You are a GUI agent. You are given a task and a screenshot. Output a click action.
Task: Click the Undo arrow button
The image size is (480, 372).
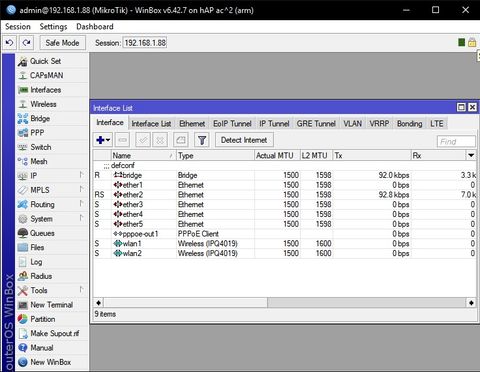pyautogui.click(x=10, y=43)
